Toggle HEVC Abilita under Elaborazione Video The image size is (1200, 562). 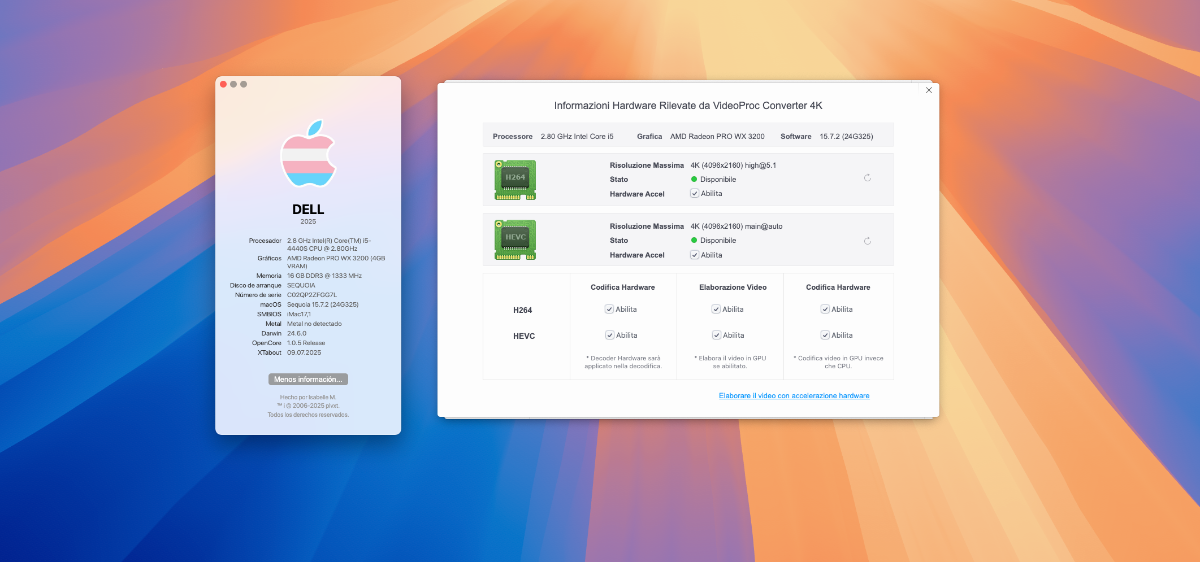click(716, 335)
